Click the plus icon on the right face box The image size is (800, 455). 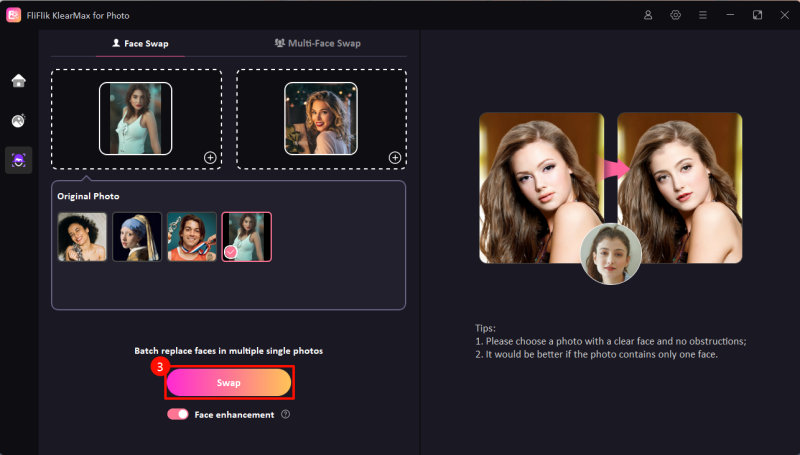pos(395,157)
